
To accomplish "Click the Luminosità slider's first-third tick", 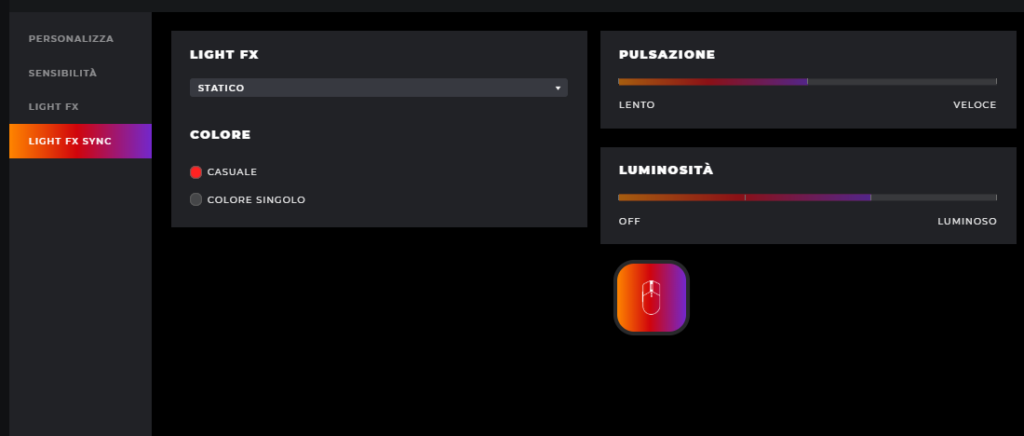I will [x=745, y=197].
